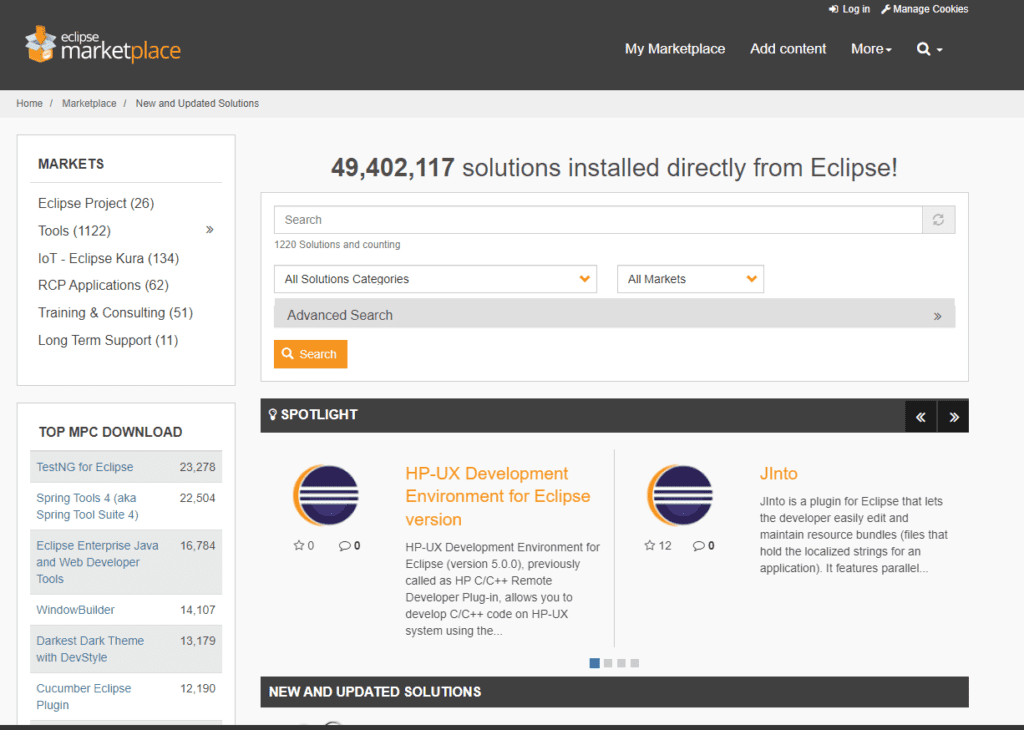Open Long Term Support (11) market
The image size is (1024, 730).
click(x=108, y=340)
